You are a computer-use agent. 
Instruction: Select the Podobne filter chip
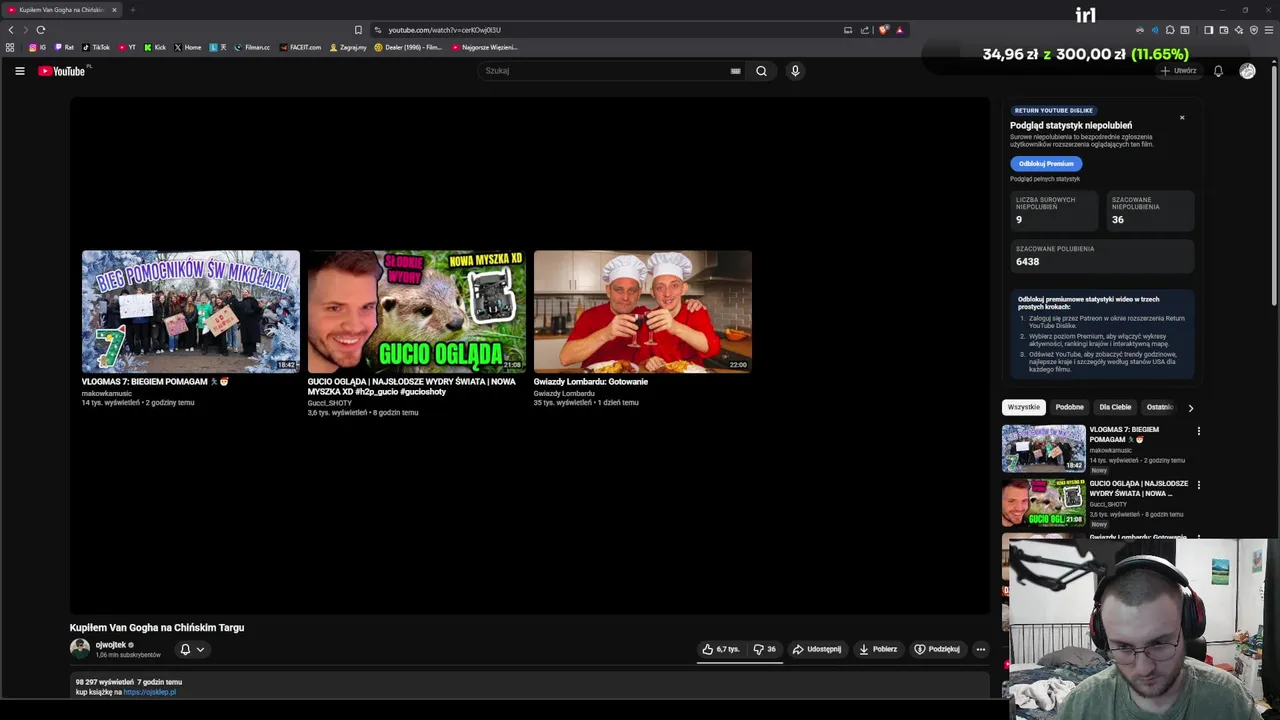coord(1069,407)
